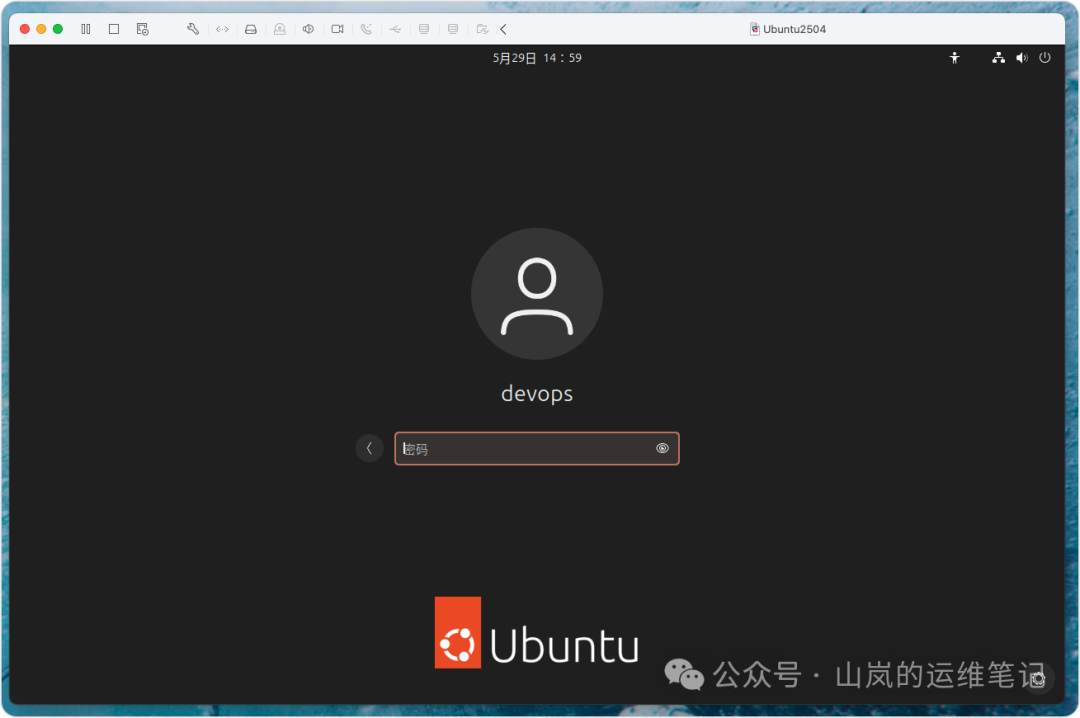This screenshot has height=718, width=1080.
Task: Open the accessibility menu on the login screen
Action: (954, 58)
